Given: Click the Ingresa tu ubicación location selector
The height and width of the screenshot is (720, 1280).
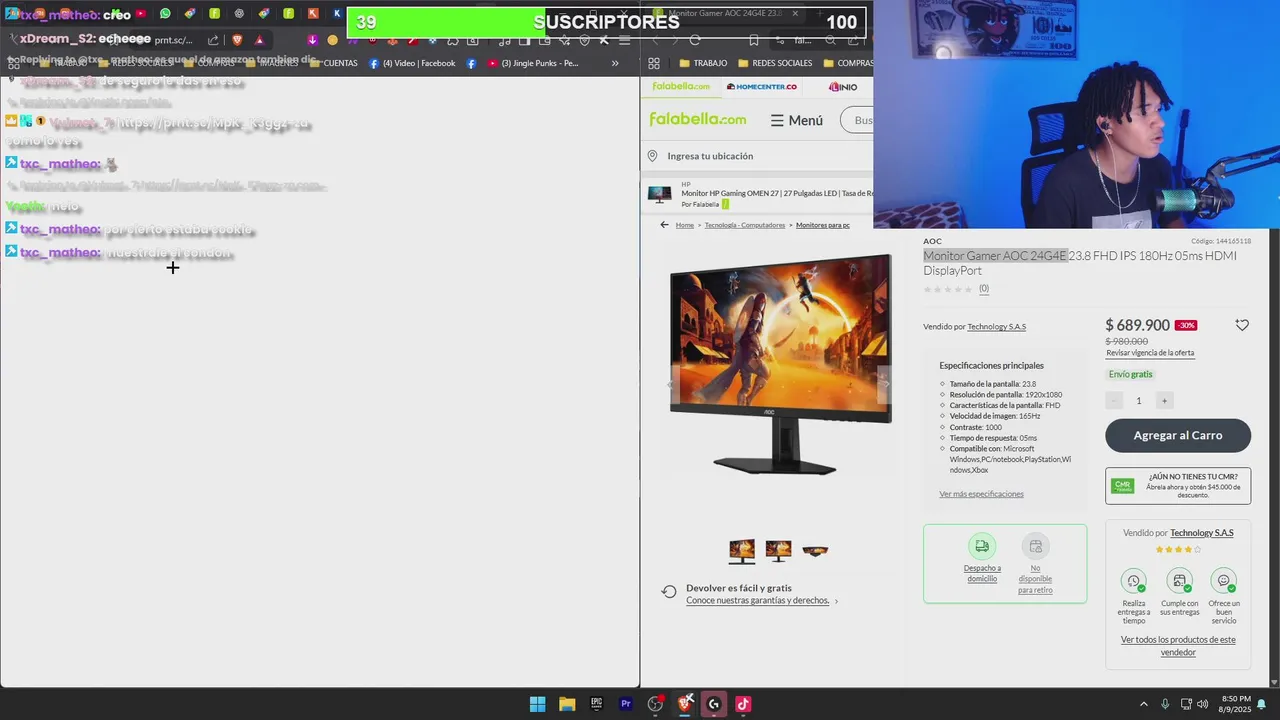Looking at the screenshot, I should (x=710, y=156).
